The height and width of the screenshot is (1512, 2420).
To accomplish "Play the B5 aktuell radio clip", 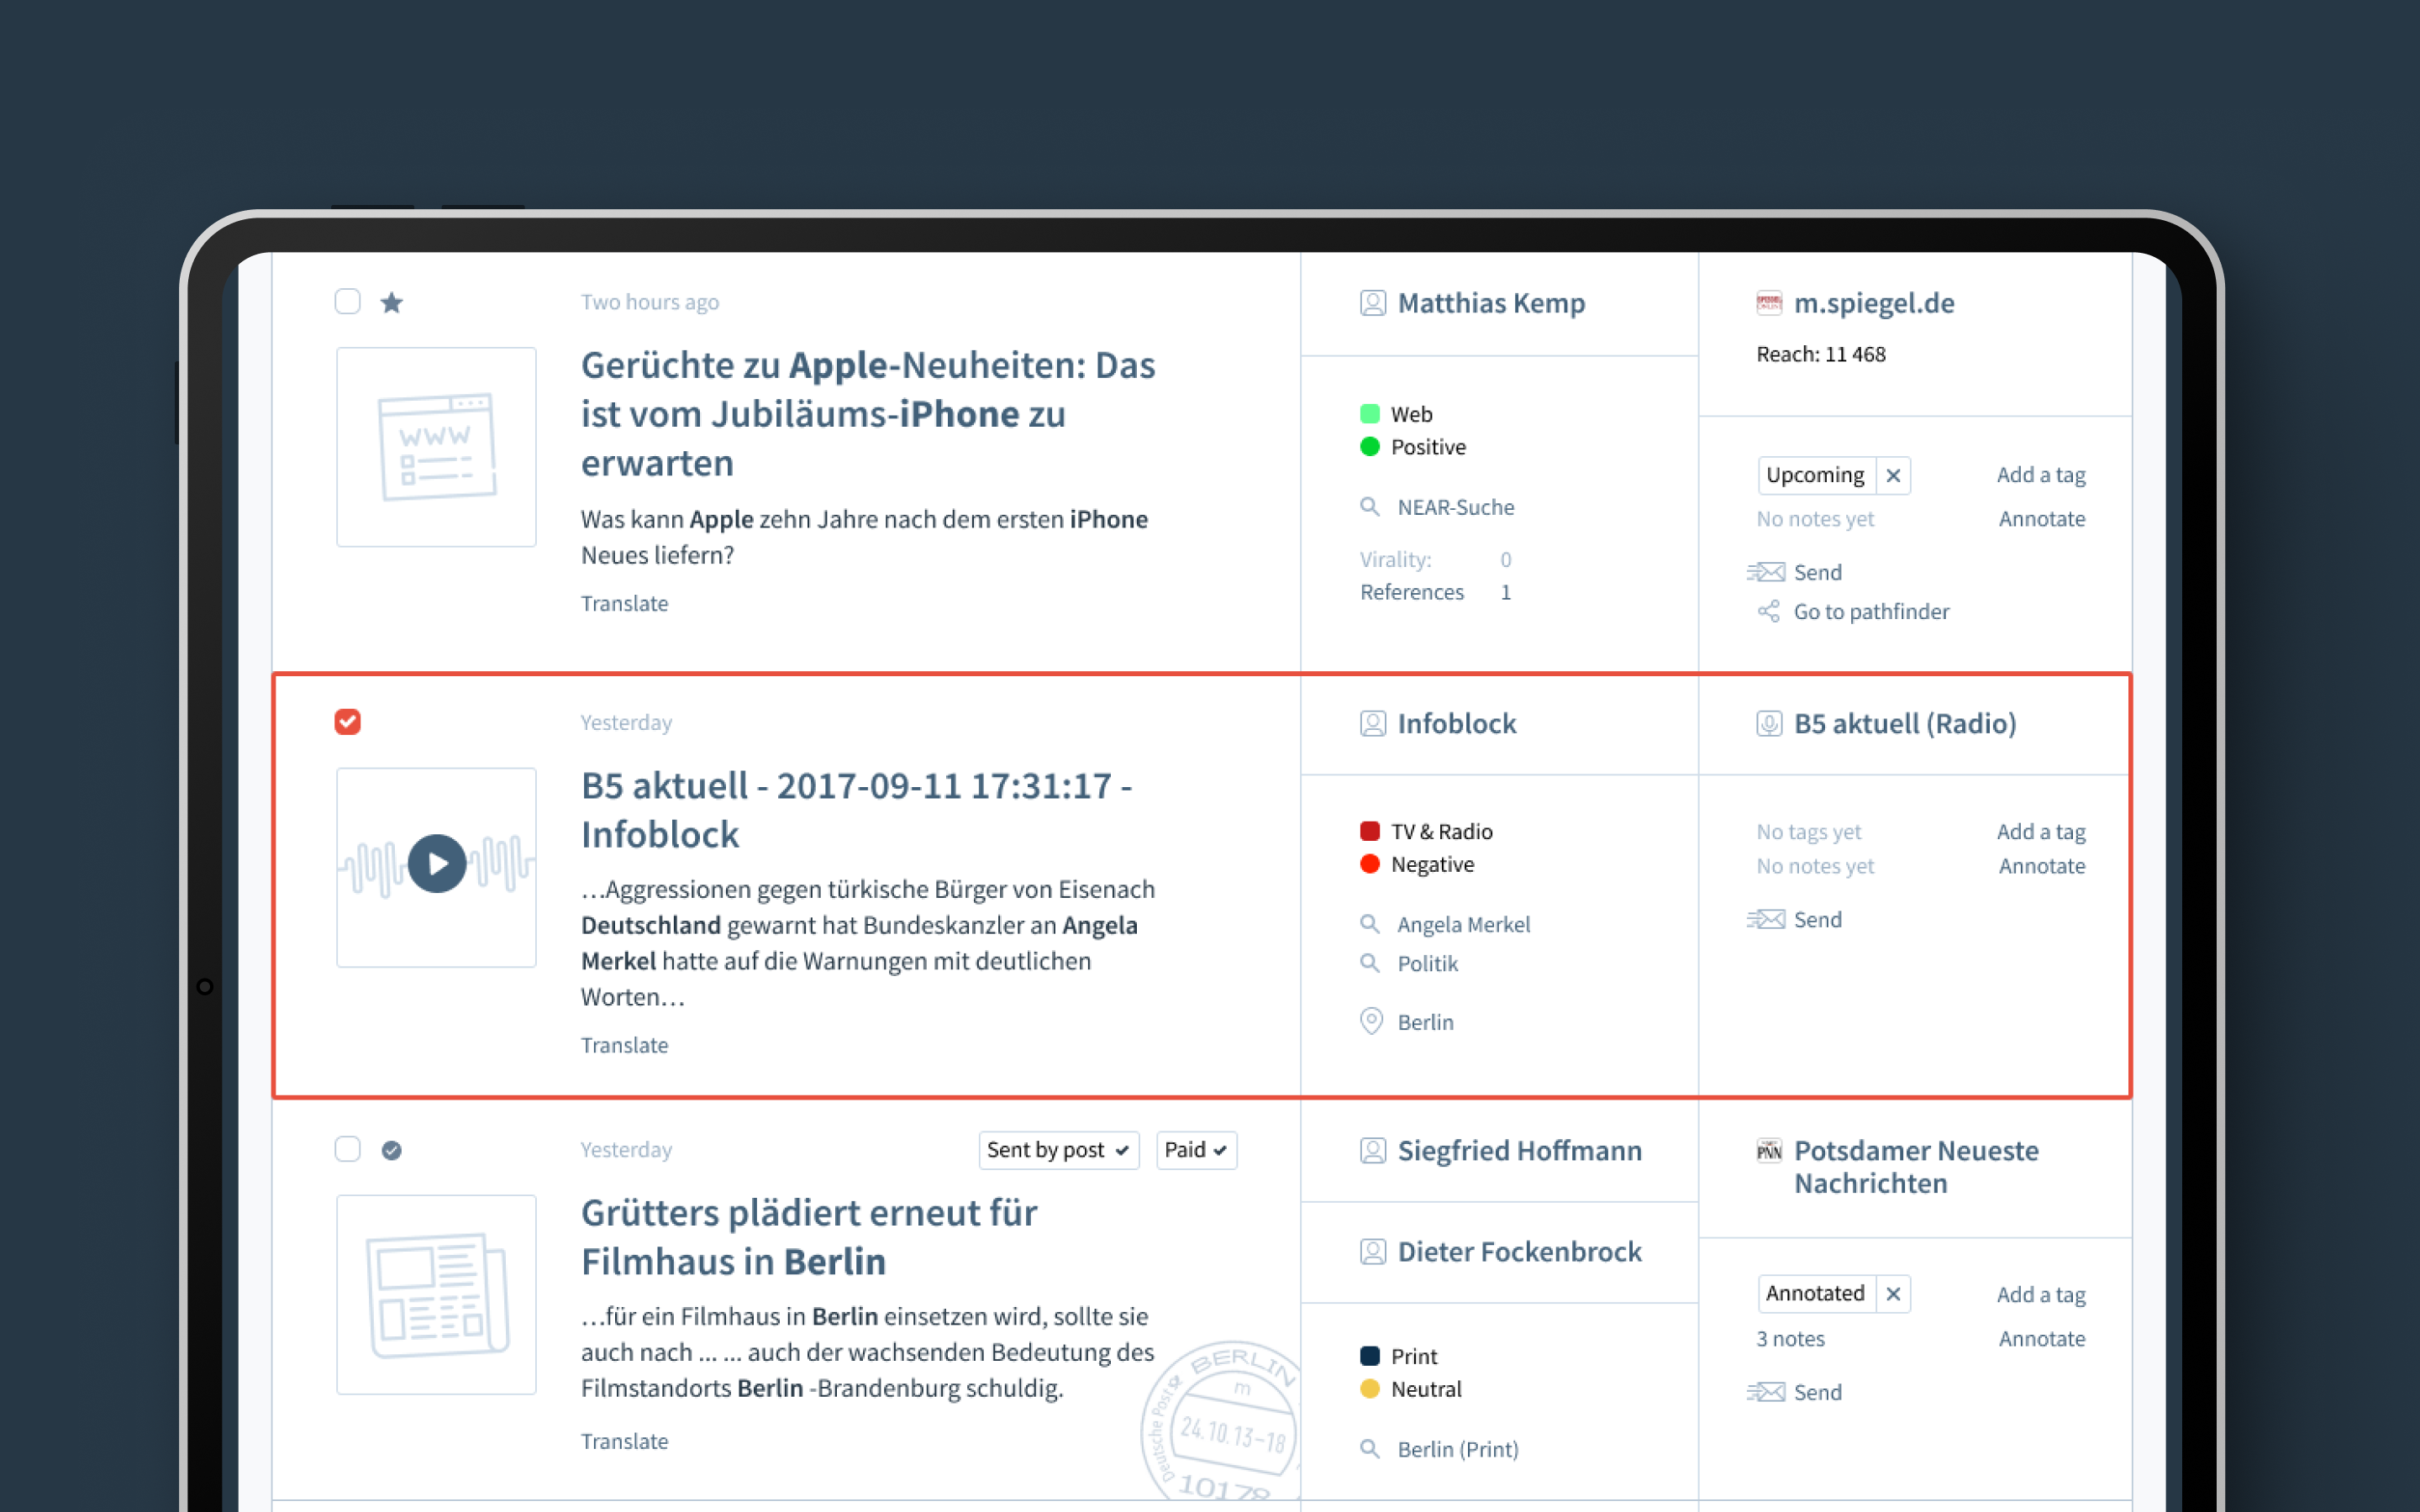I will coord(437,863).
